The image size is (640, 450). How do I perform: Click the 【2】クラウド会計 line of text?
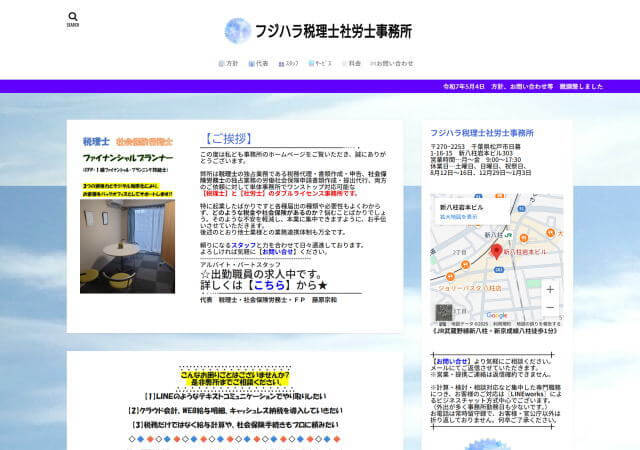235,410
